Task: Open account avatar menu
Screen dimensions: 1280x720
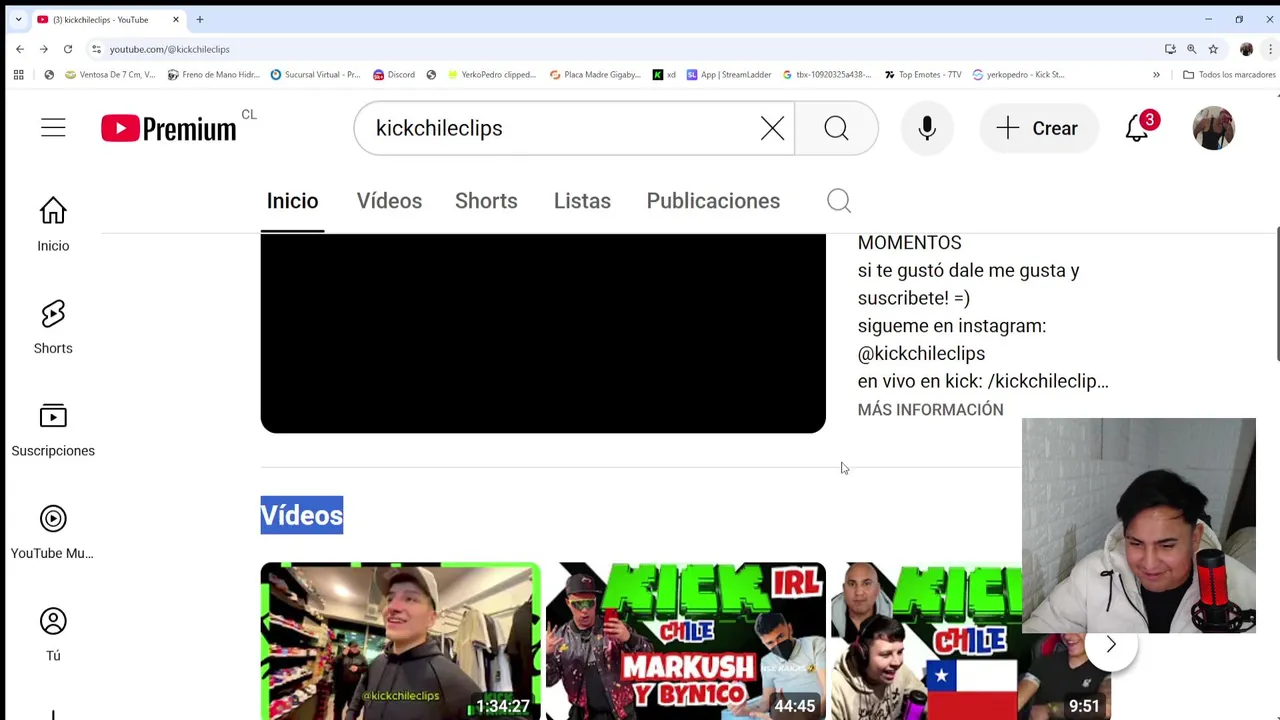Action: 1213,128
